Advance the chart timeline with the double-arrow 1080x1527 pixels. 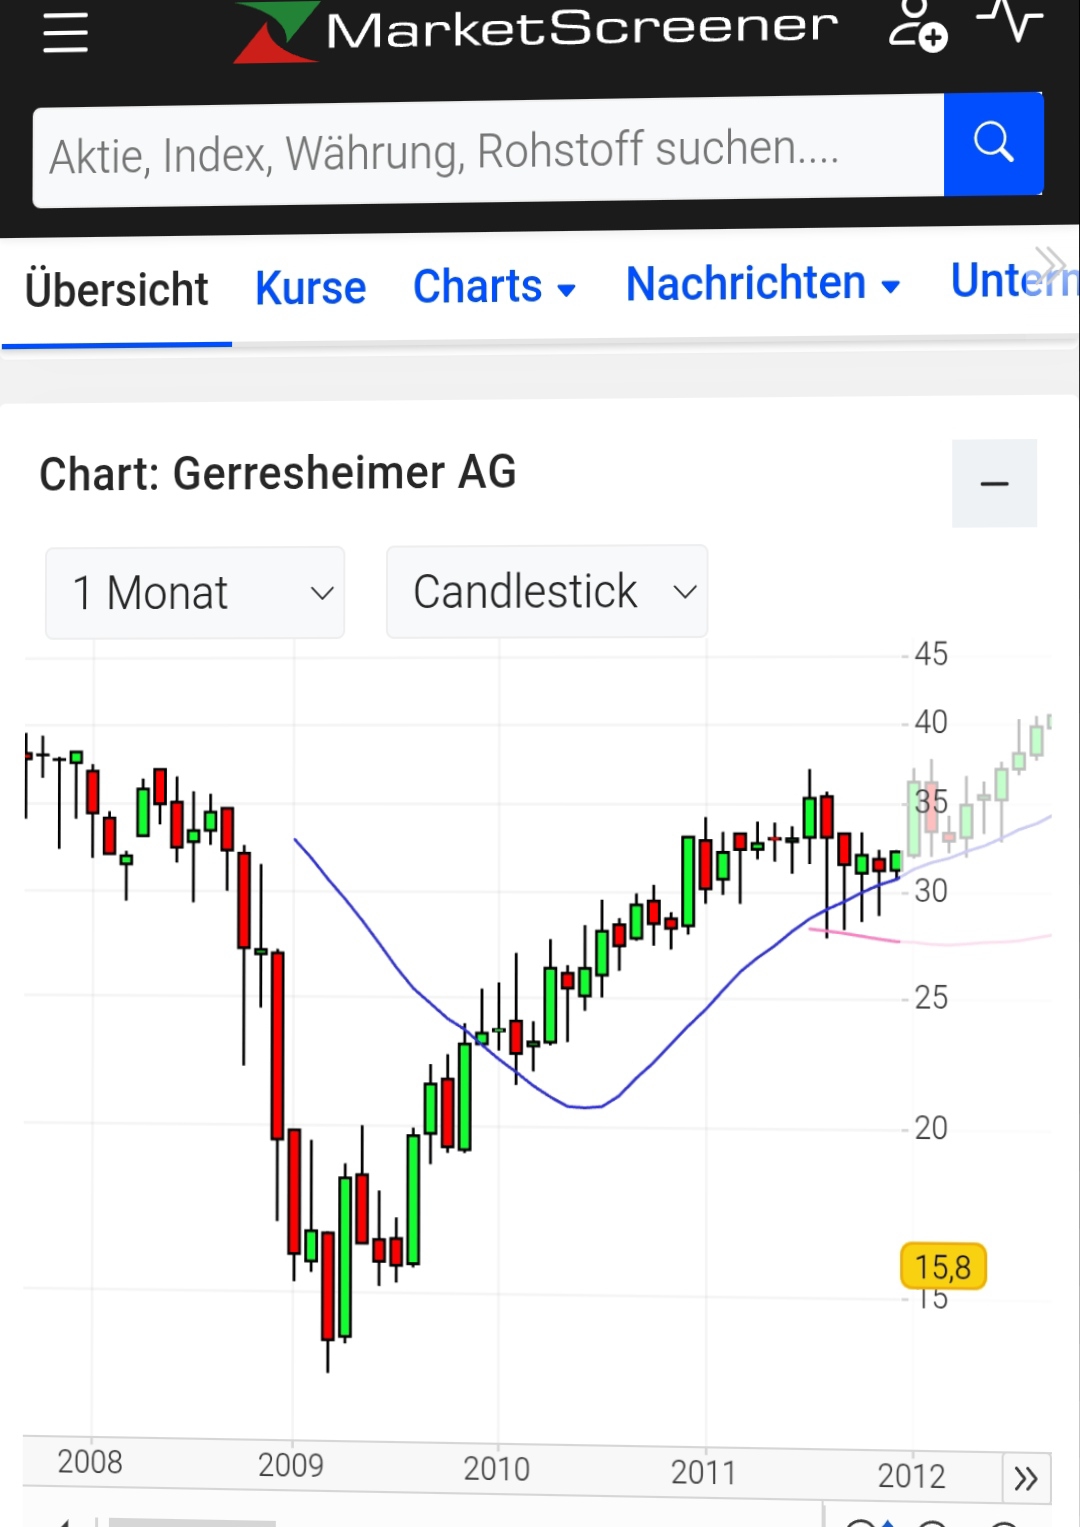coord(1025,1477)
